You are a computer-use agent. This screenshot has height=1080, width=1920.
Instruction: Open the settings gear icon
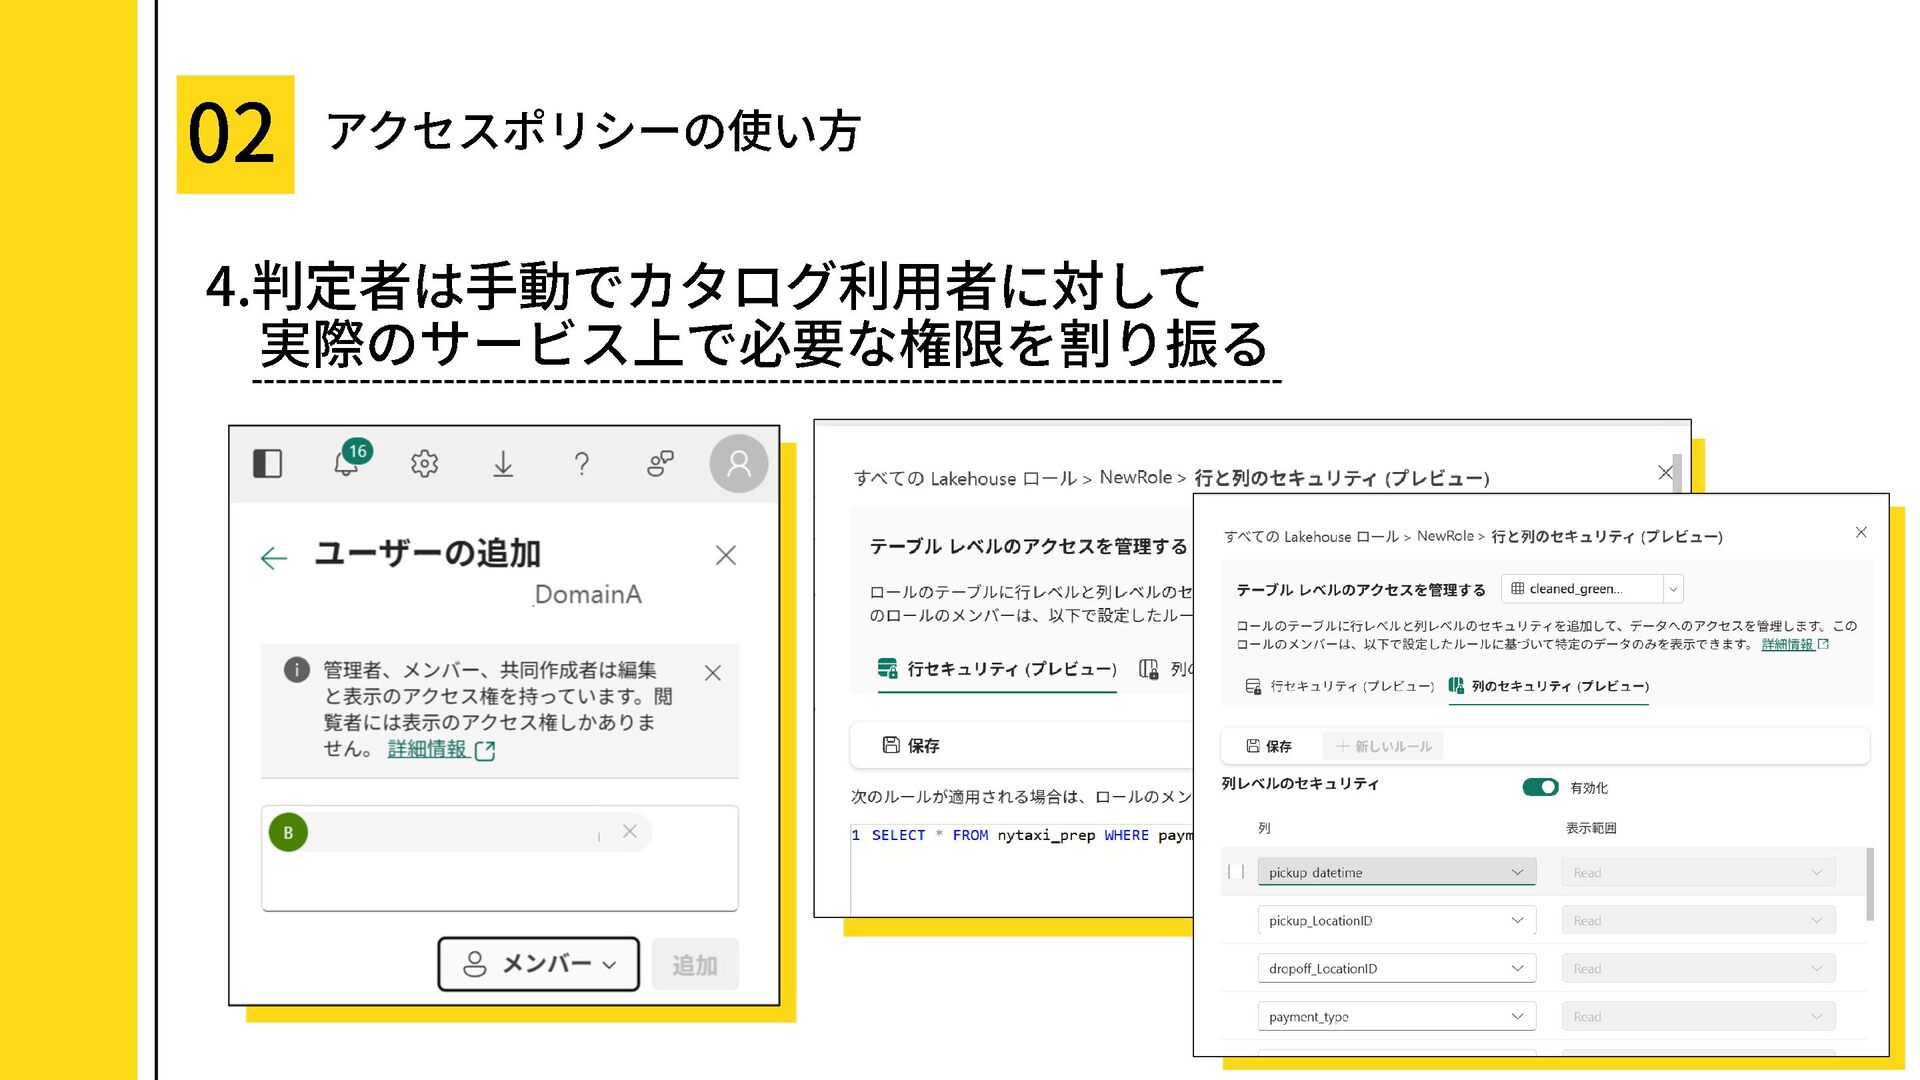(x=424, y=464)
